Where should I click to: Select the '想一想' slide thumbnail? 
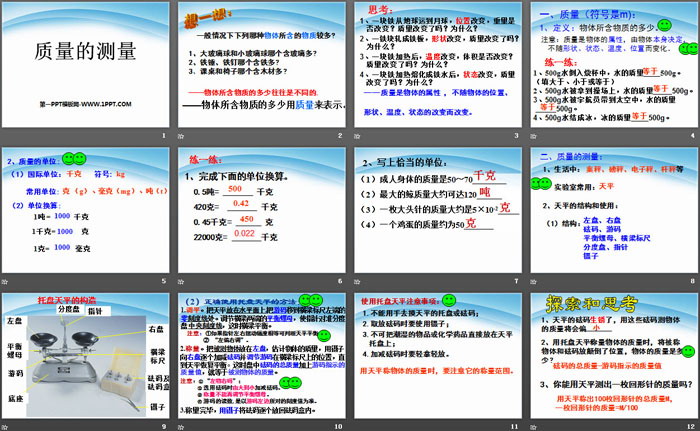point(262,65)
